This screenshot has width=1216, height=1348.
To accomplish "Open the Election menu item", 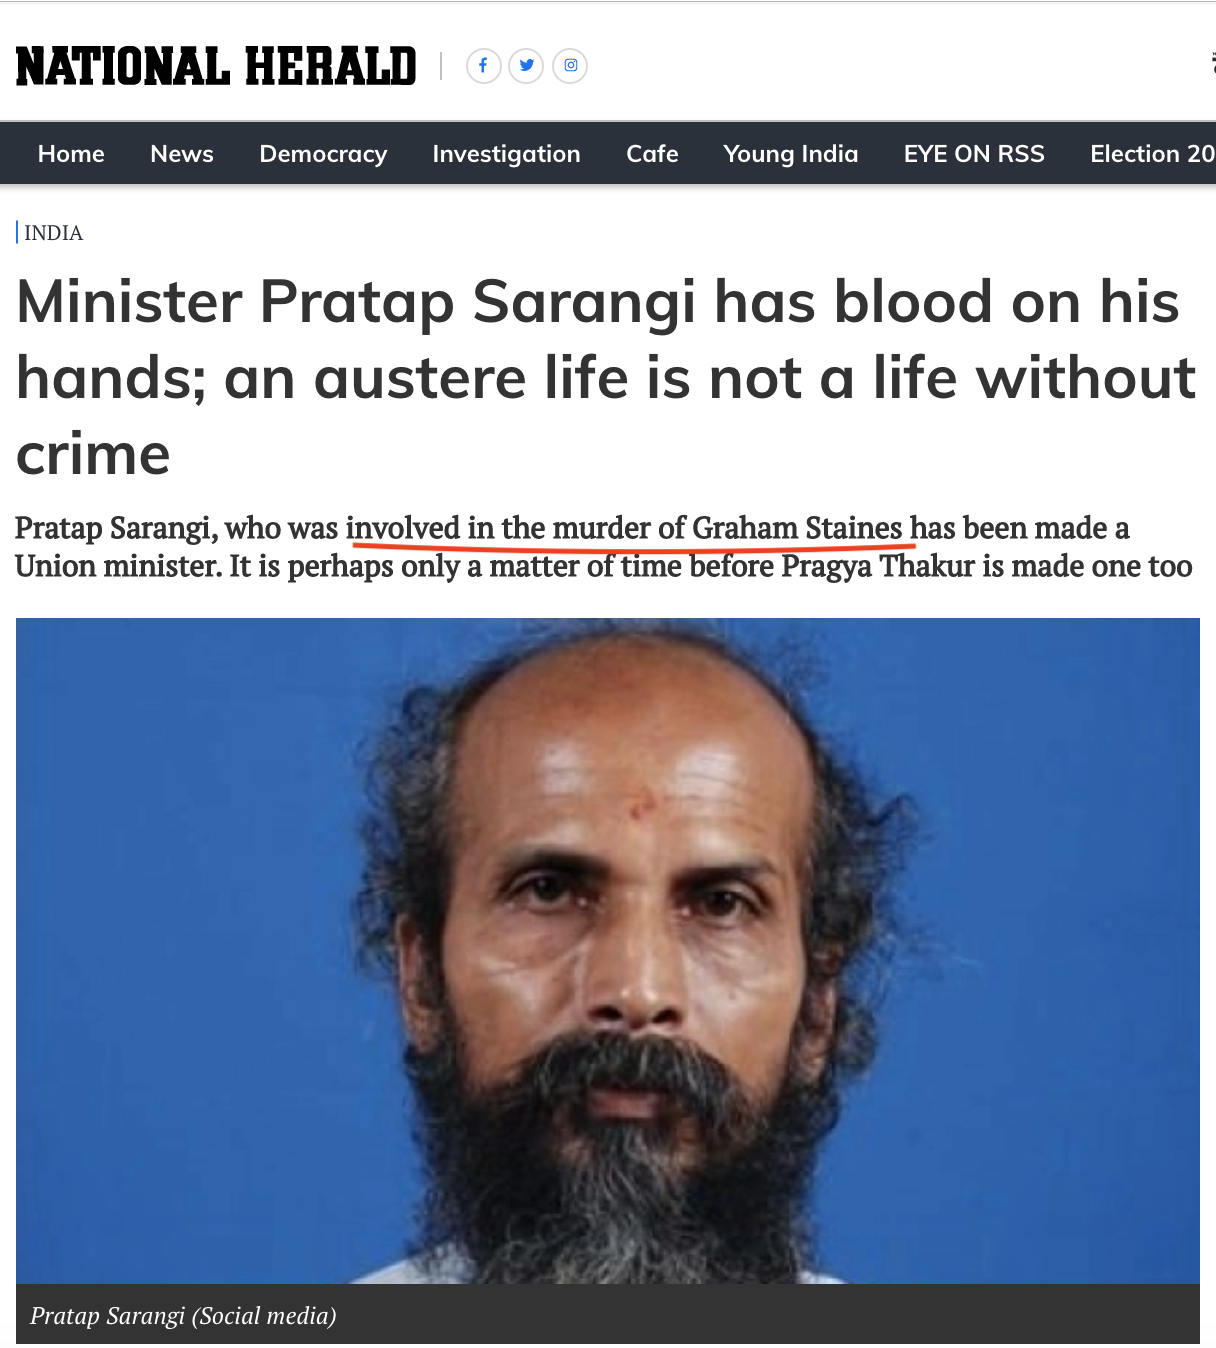I will tap(1152, 154).
